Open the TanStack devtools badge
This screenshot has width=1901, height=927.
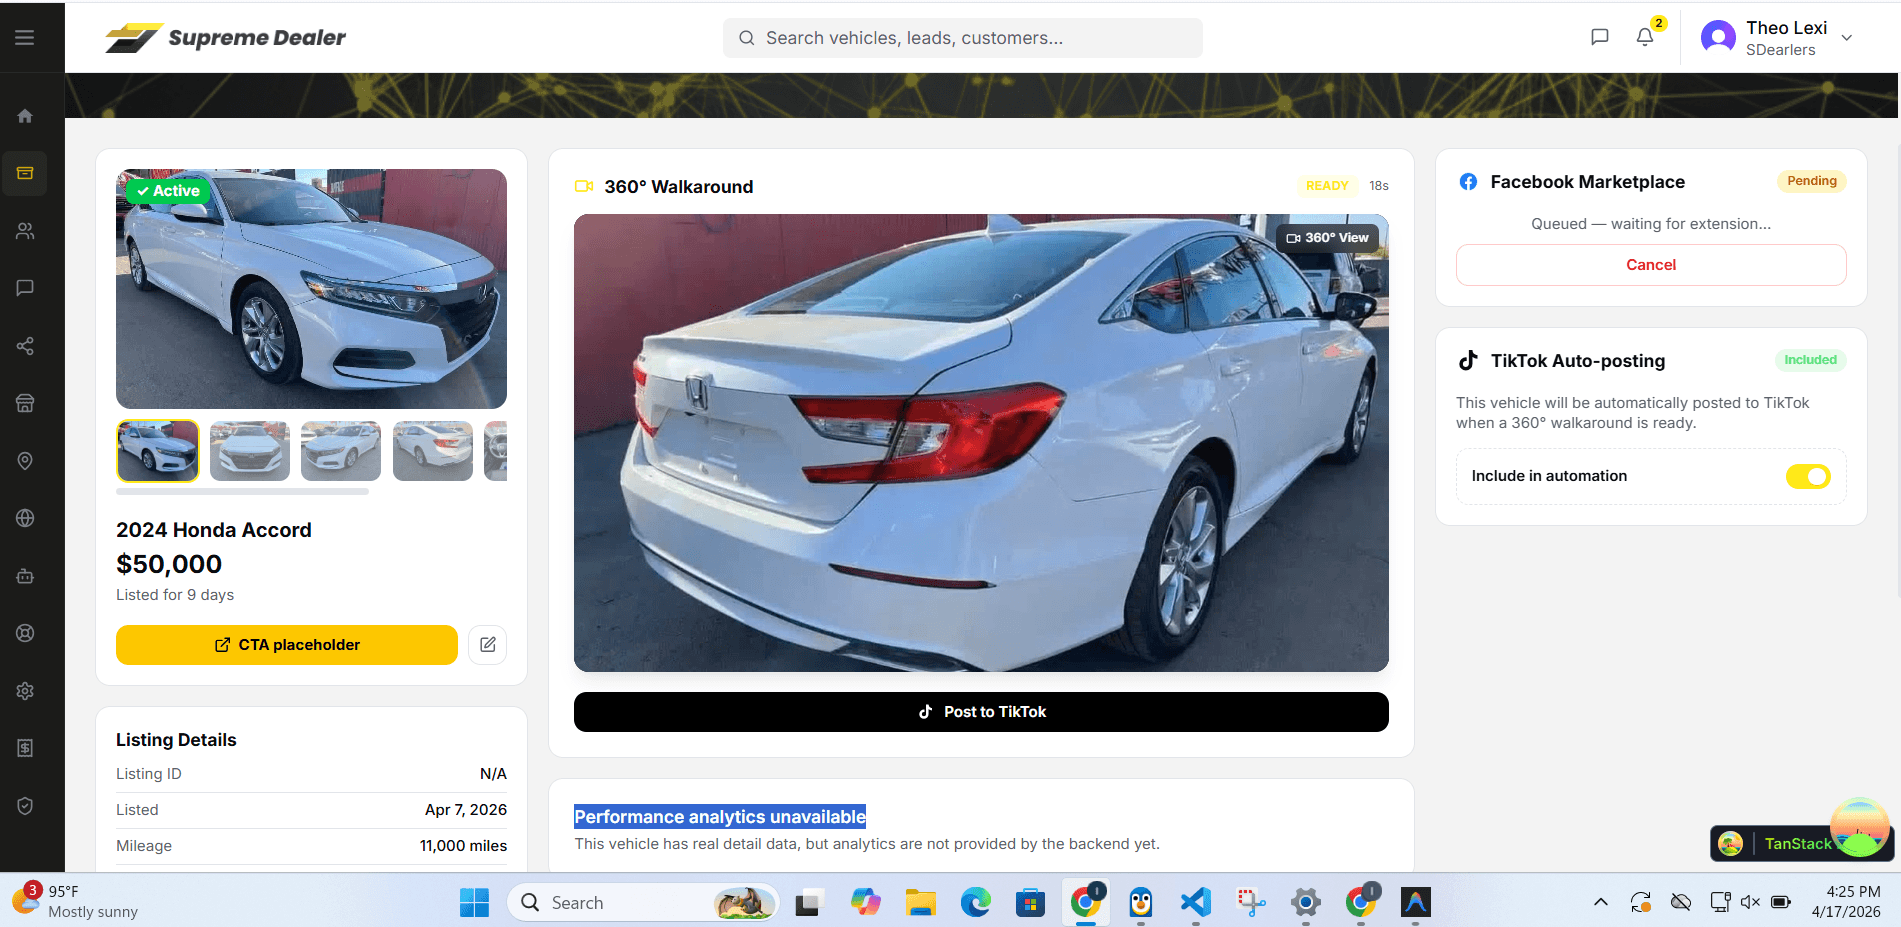(1786, 844)
